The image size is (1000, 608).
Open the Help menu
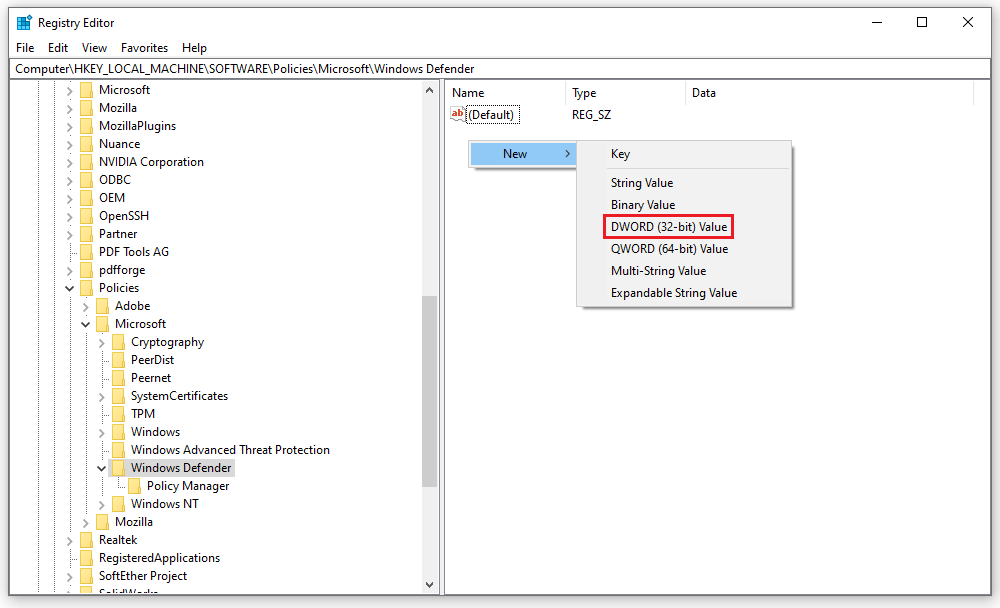tap(194, 48)
